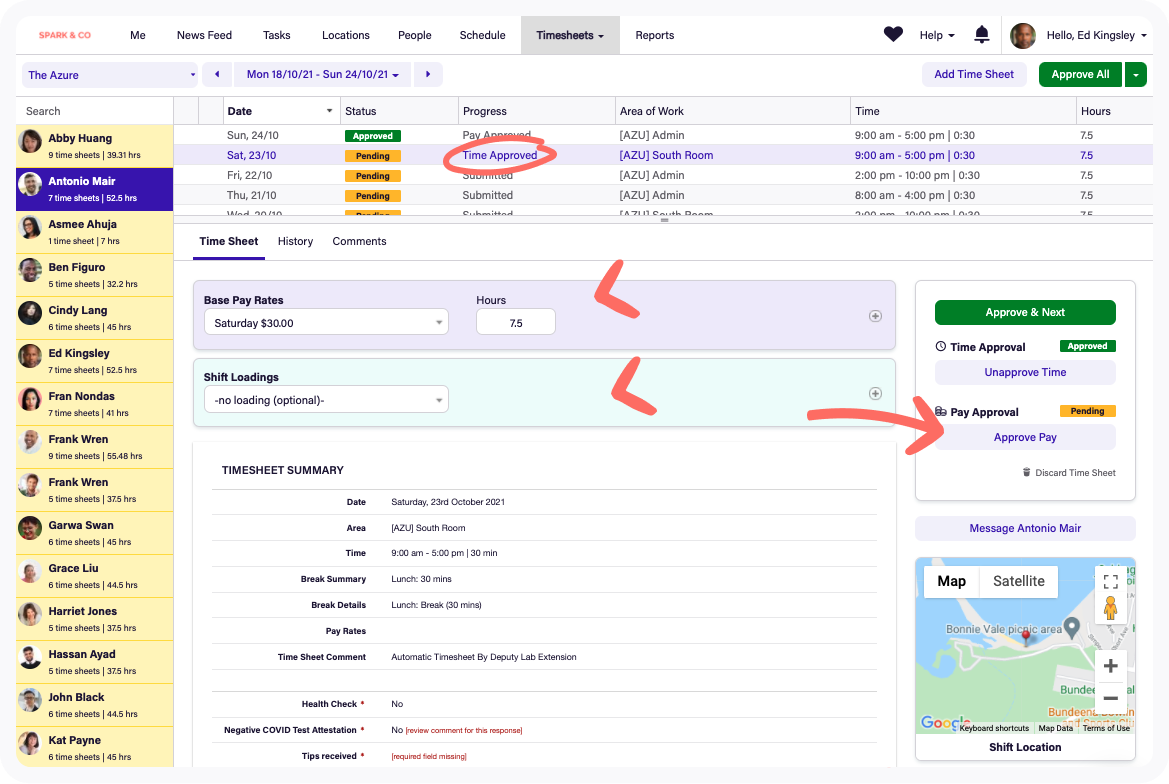
Task: Select the Time Sheet tab
Action: 229,241
